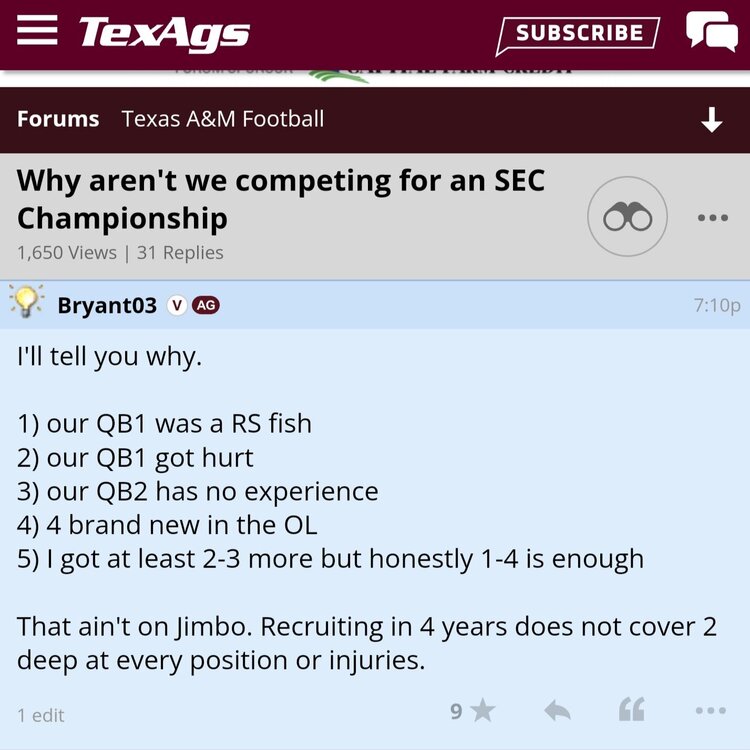Expand post options three-dot menu
Image resolution: width=750 pixels, height=750 pixels.
(710, 711)
